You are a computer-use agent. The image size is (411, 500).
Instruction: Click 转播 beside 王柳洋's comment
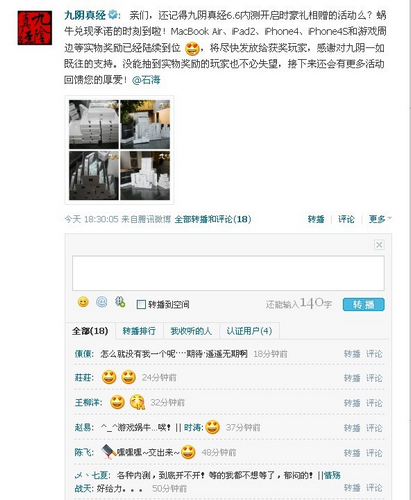point(352,403)
